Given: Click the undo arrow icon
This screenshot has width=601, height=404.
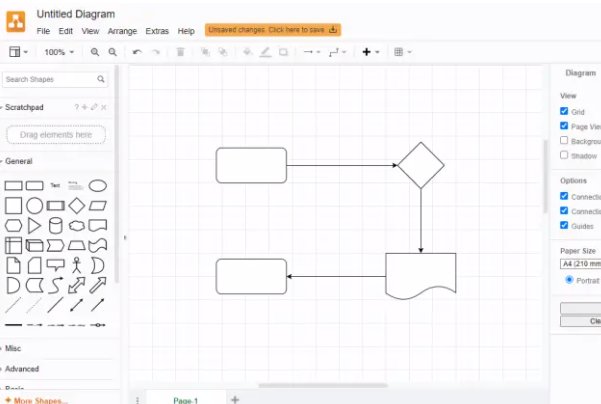Looking at the screenshot, I should pos(137,52).
